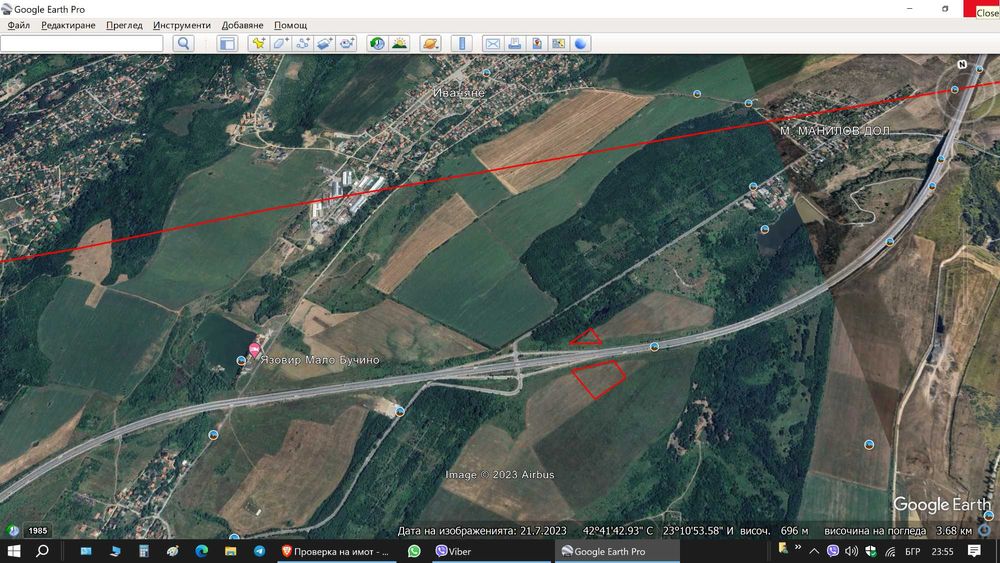Click the БГР language indicator

(x=913, y=551)
